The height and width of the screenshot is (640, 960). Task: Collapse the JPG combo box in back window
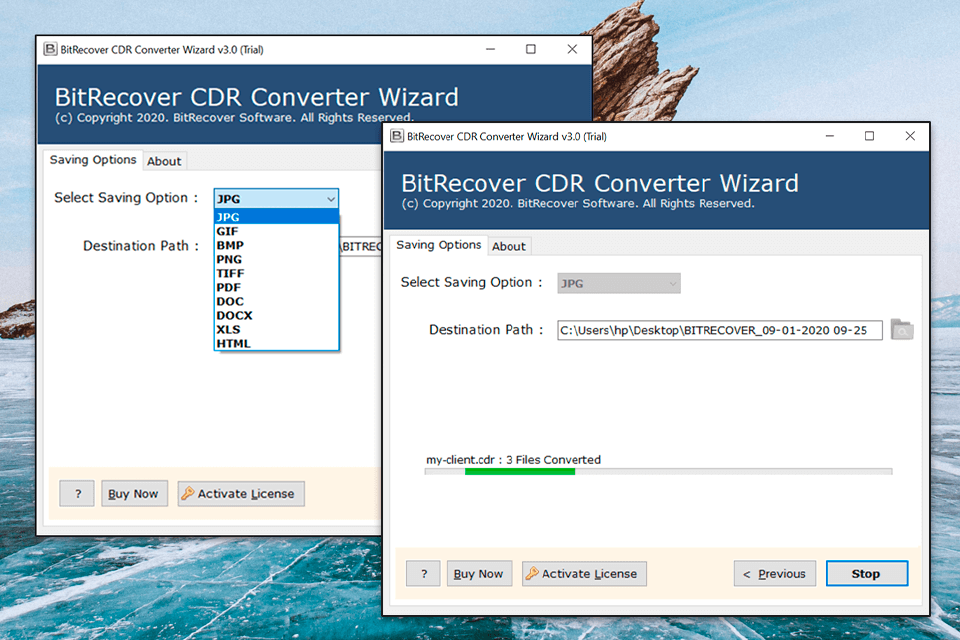(276, 198)
